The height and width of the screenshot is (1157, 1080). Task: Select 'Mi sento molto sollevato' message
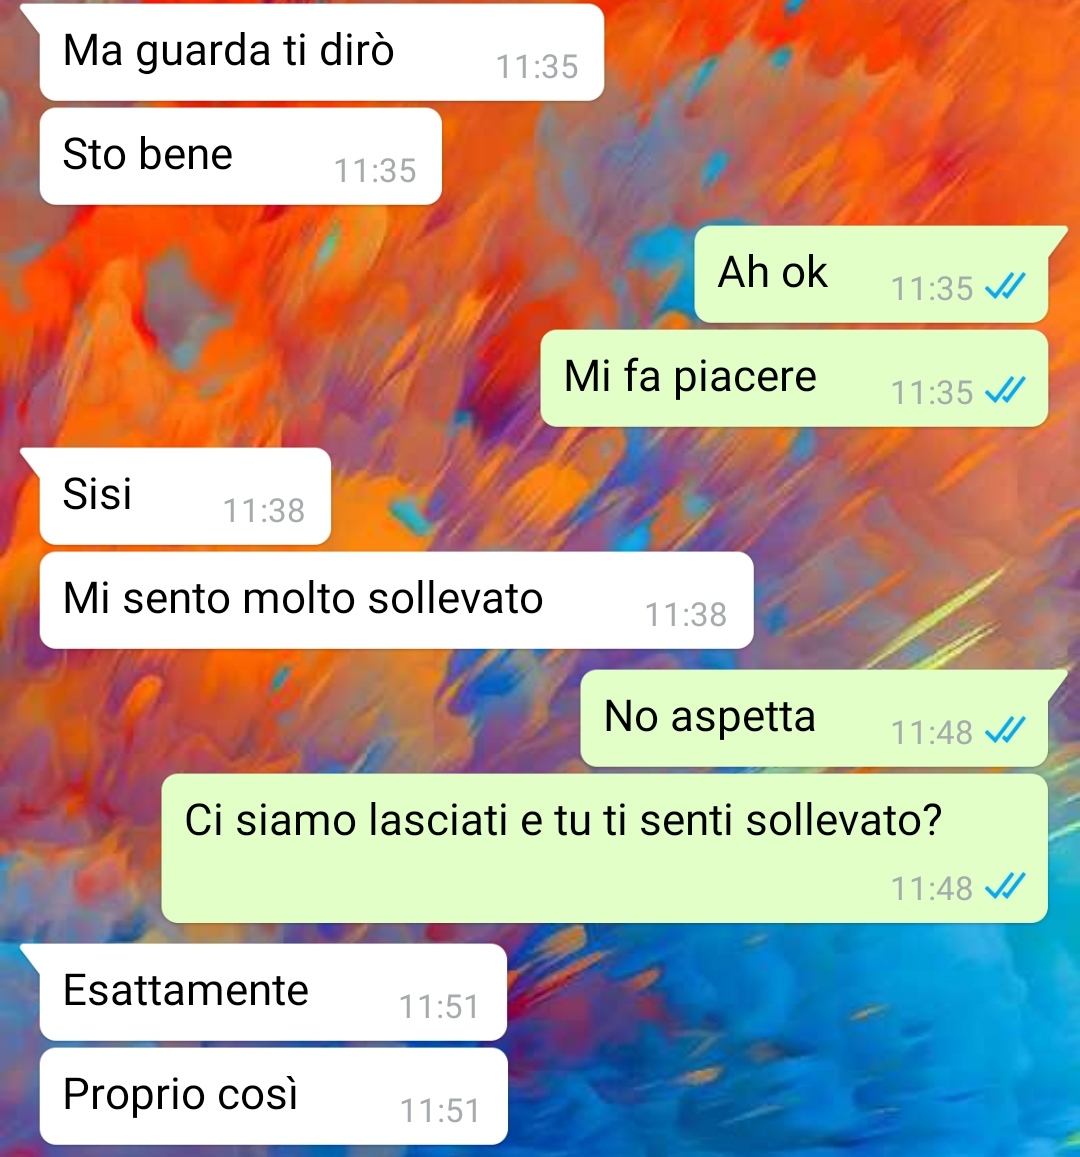[x=397, y=601]
